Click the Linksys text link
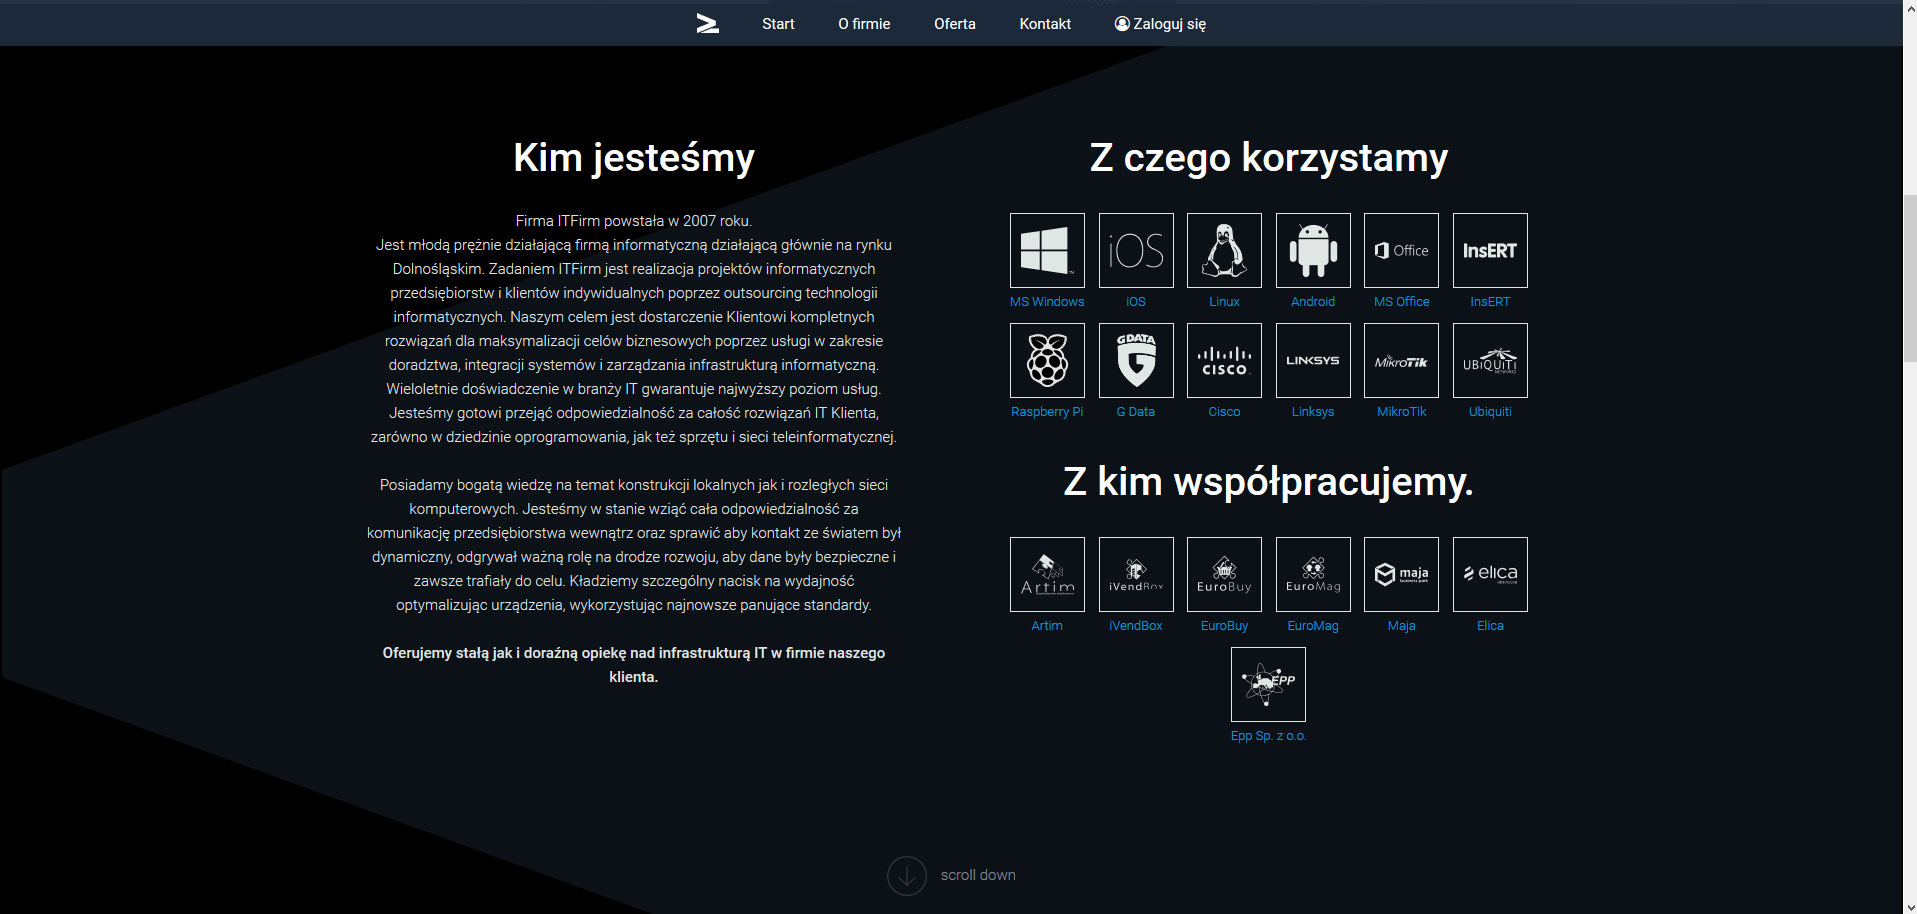The height and width of the screenshot is (914, 1917). (1313, 411)
